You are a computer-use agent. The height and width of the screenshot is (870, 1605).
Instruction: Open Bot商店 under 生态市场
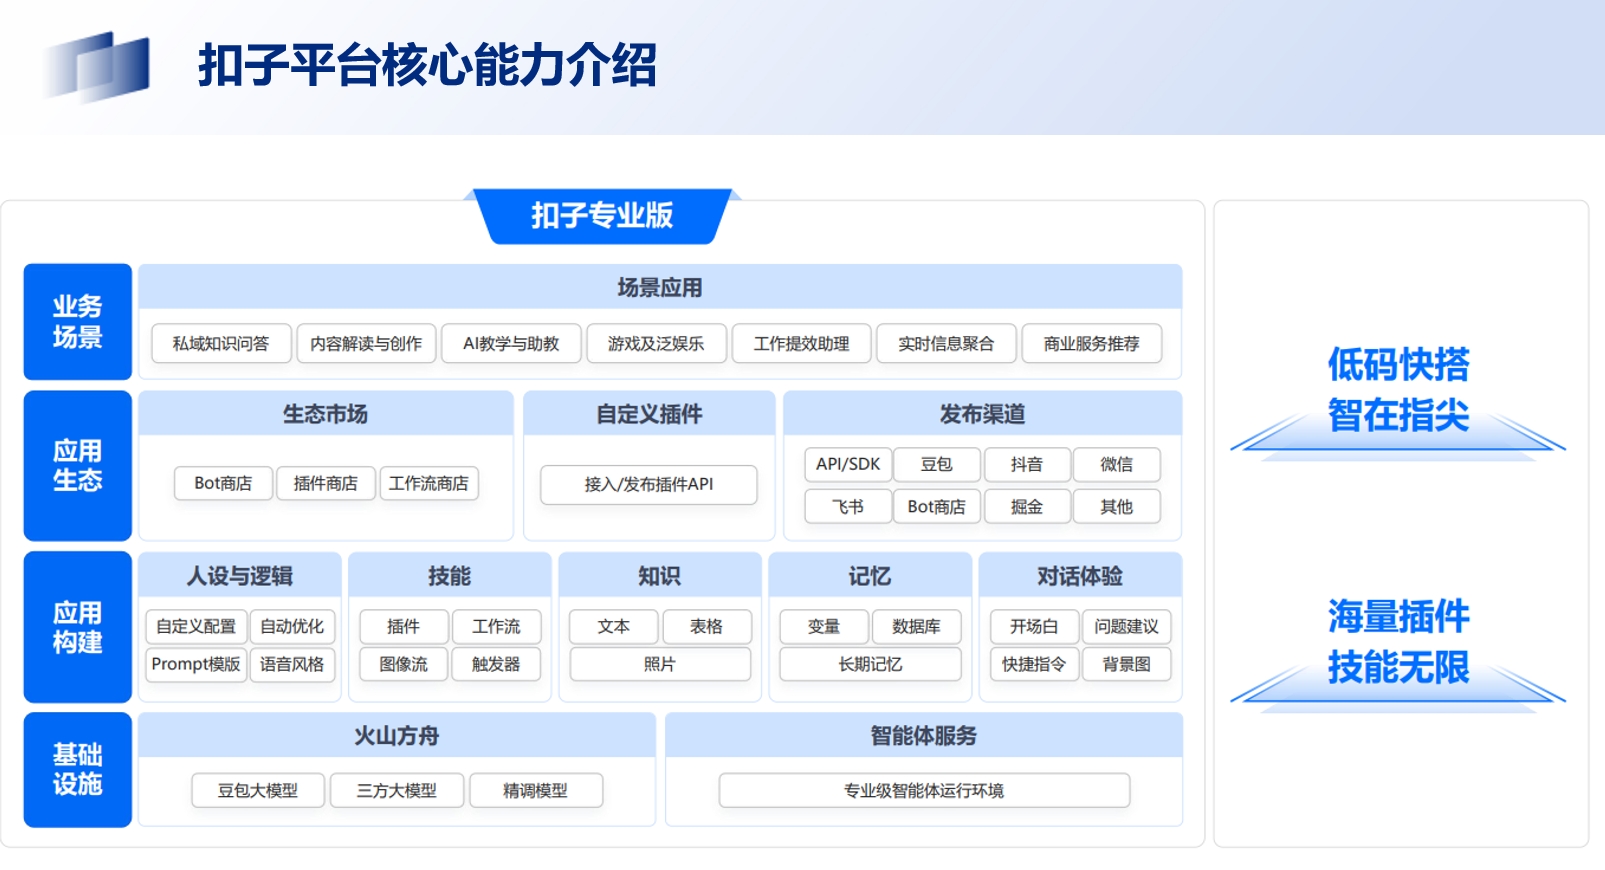point(223,483)
